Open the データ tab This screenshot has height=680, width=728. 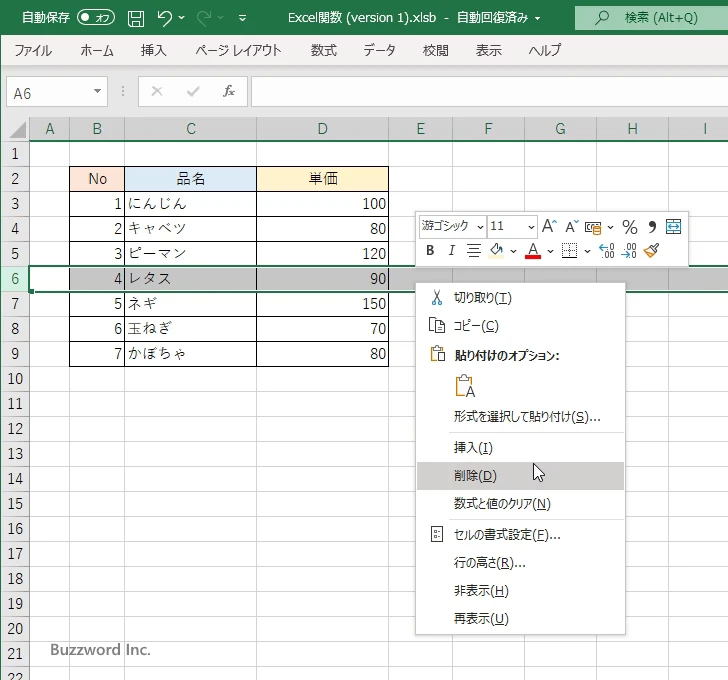pos(379,50)
